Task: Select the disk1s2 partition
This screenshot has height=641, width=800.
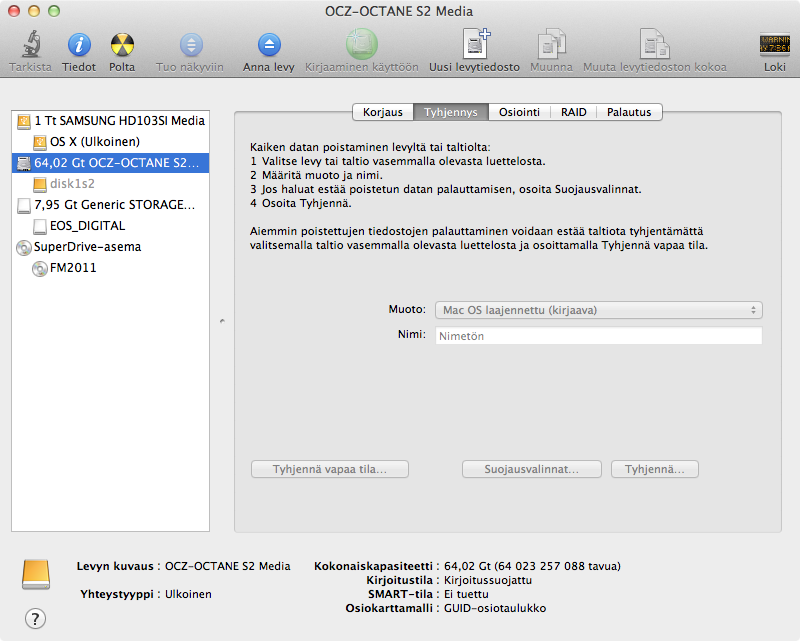Action: tap(111, 184)
